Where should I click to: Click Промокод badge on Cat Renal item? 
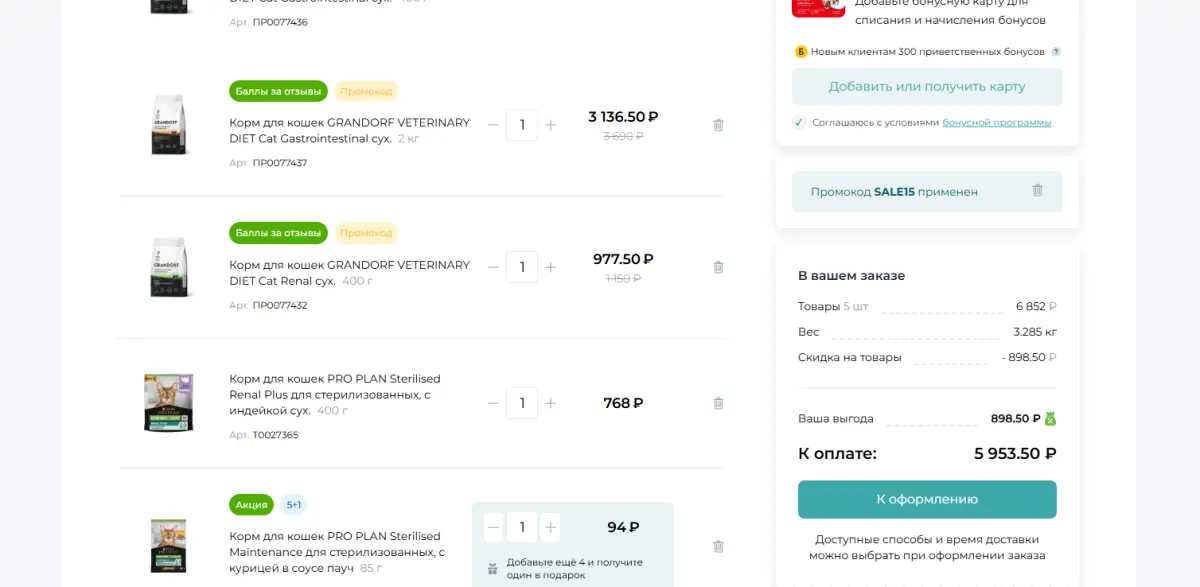(x=366, y=233)
